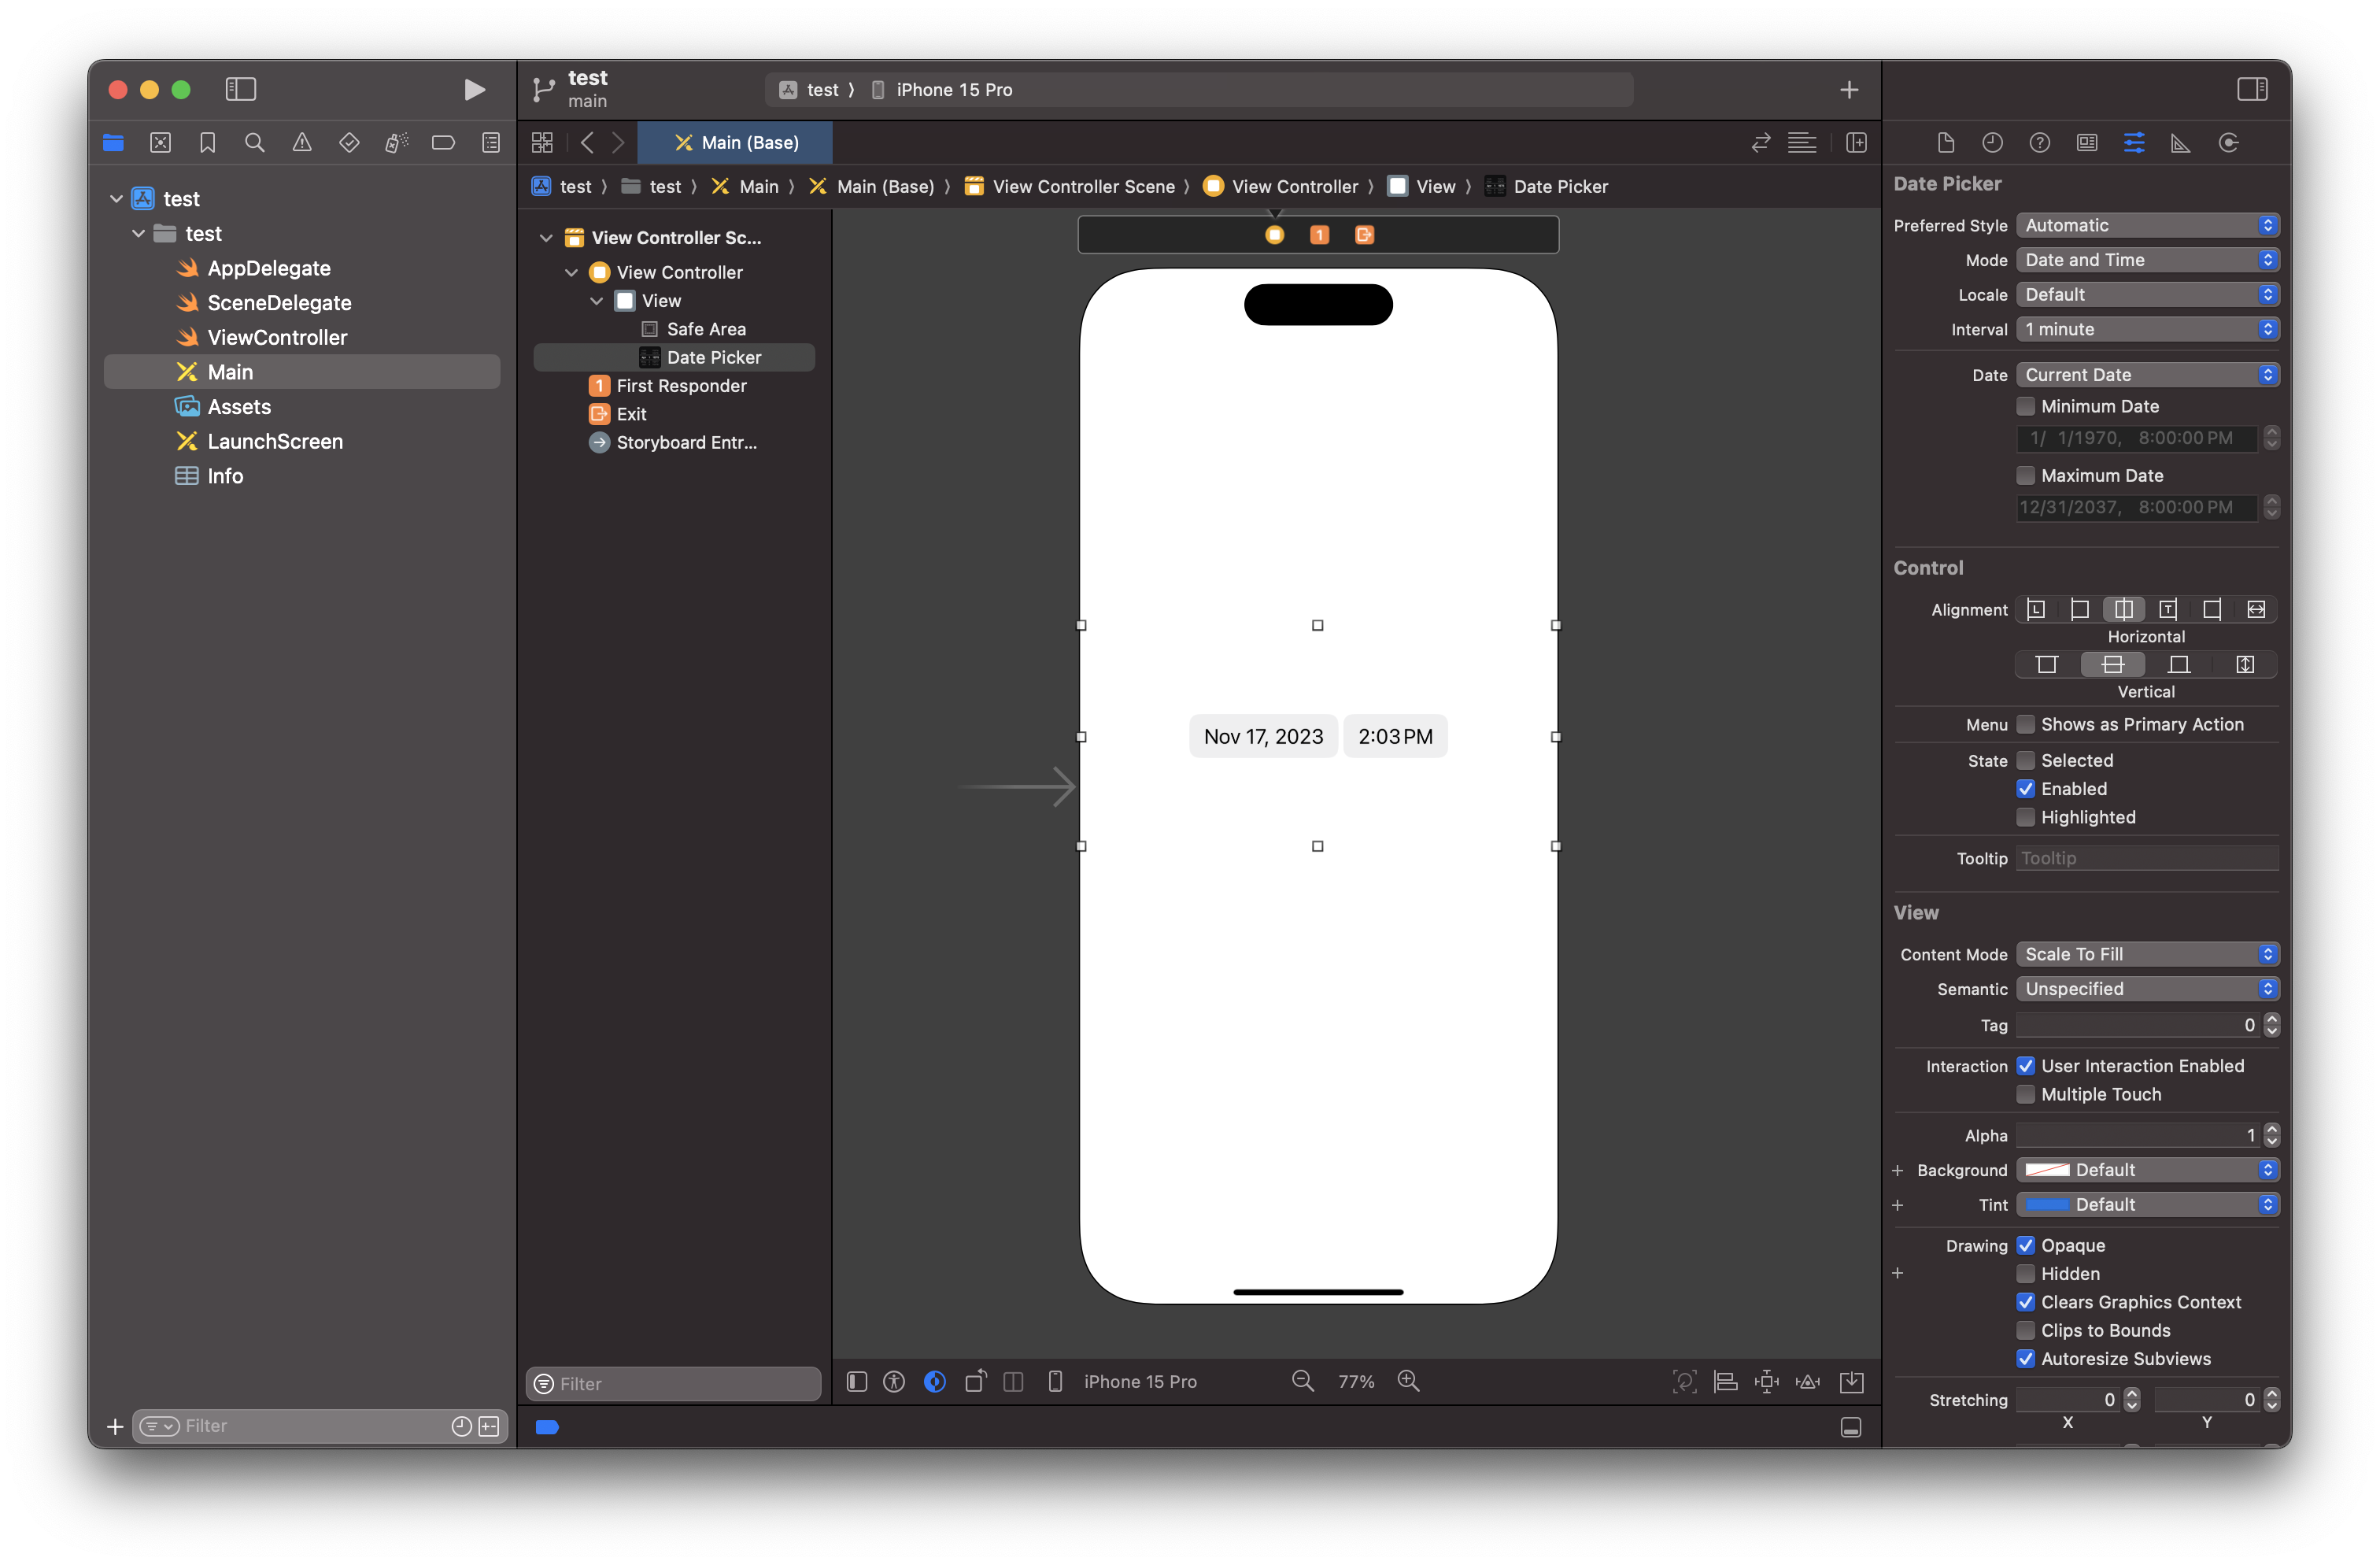
Task: Click the Tint color swatch
Action: [2046, 1204]
